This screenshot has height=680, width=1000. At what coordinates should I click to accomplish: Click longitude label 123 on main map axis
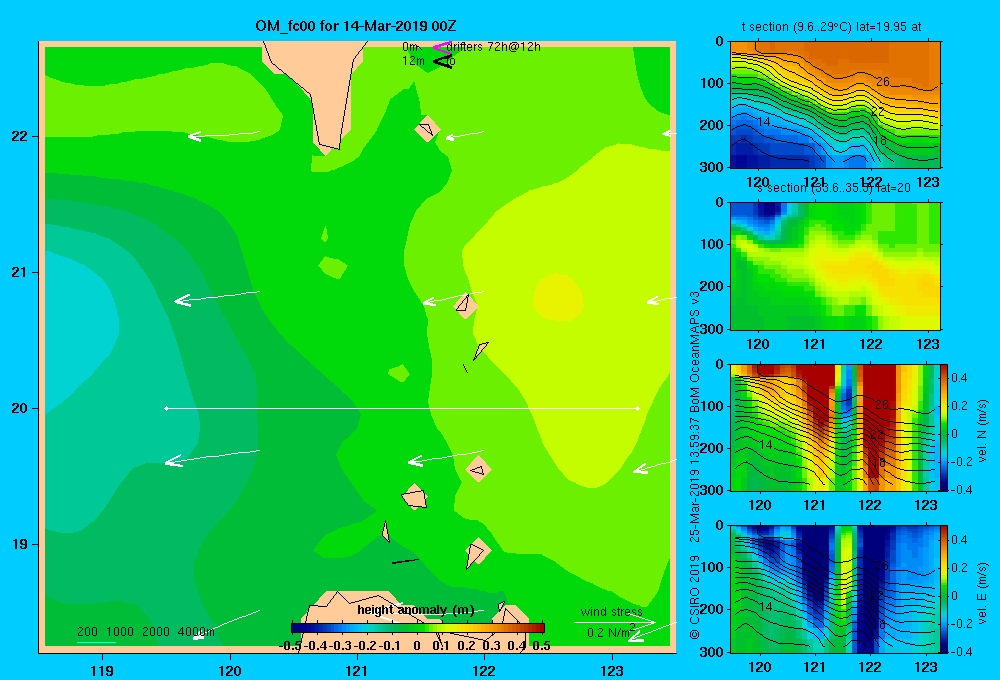(x=612, y=670)
